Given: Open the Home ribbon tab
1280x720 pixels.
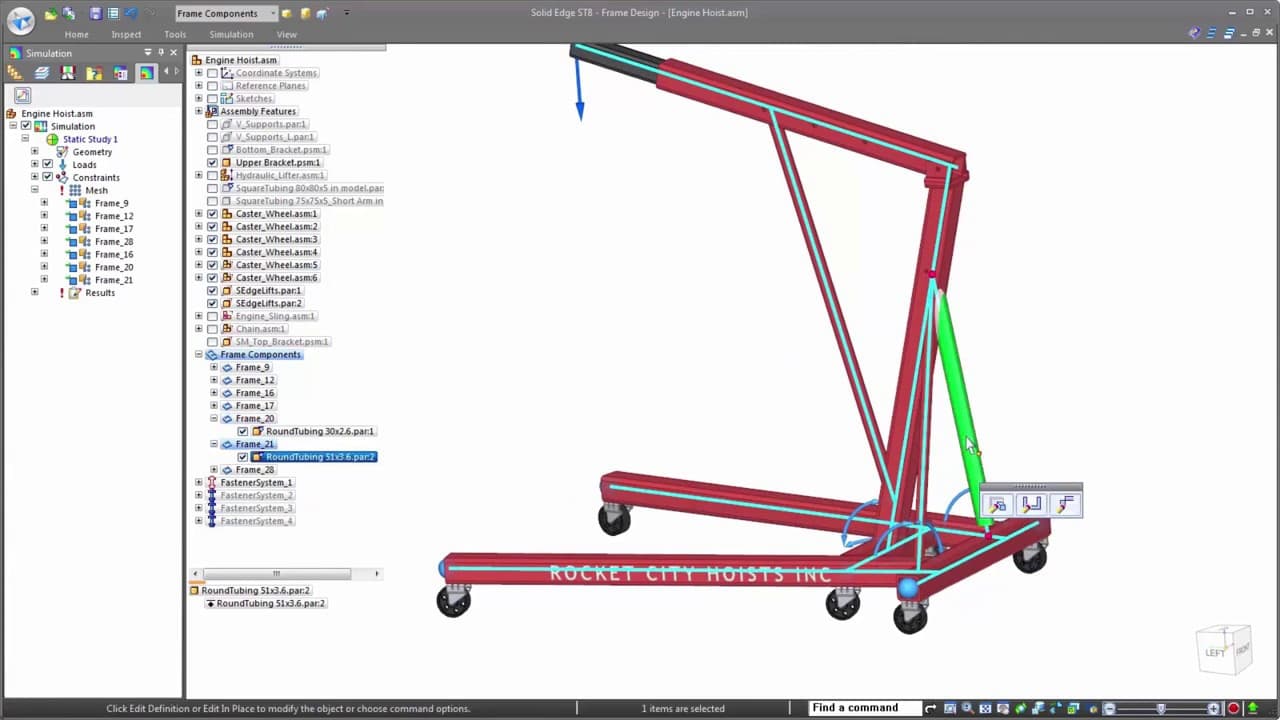Looking at the screenshot, I should [76, 34].
